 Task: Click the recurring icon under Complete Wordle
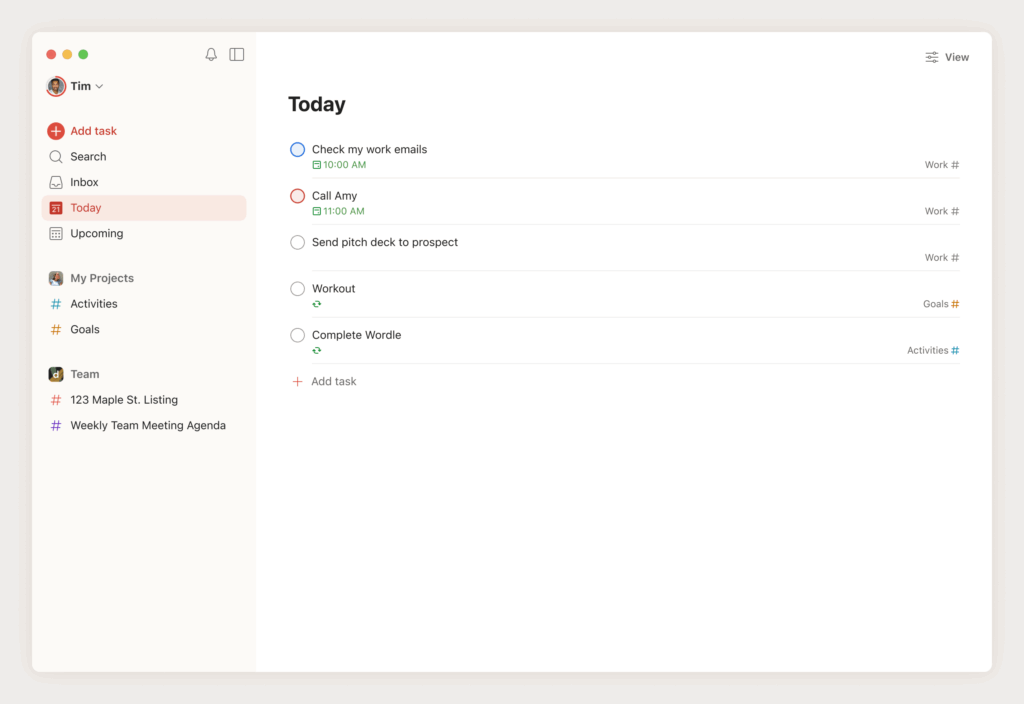pyautogui.click(x=317, y=351)
